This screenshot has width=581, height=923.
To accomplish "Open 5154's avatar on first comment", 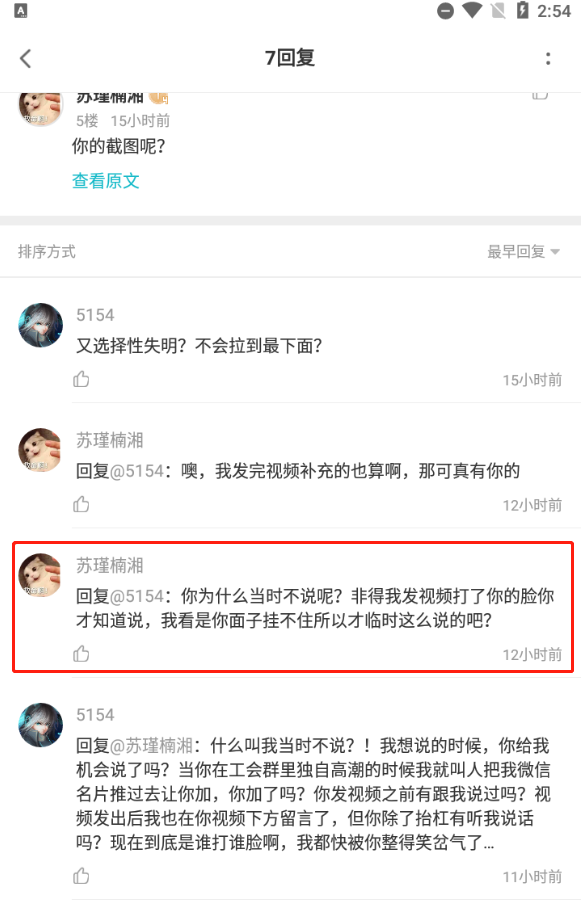I will coord(41,325).
